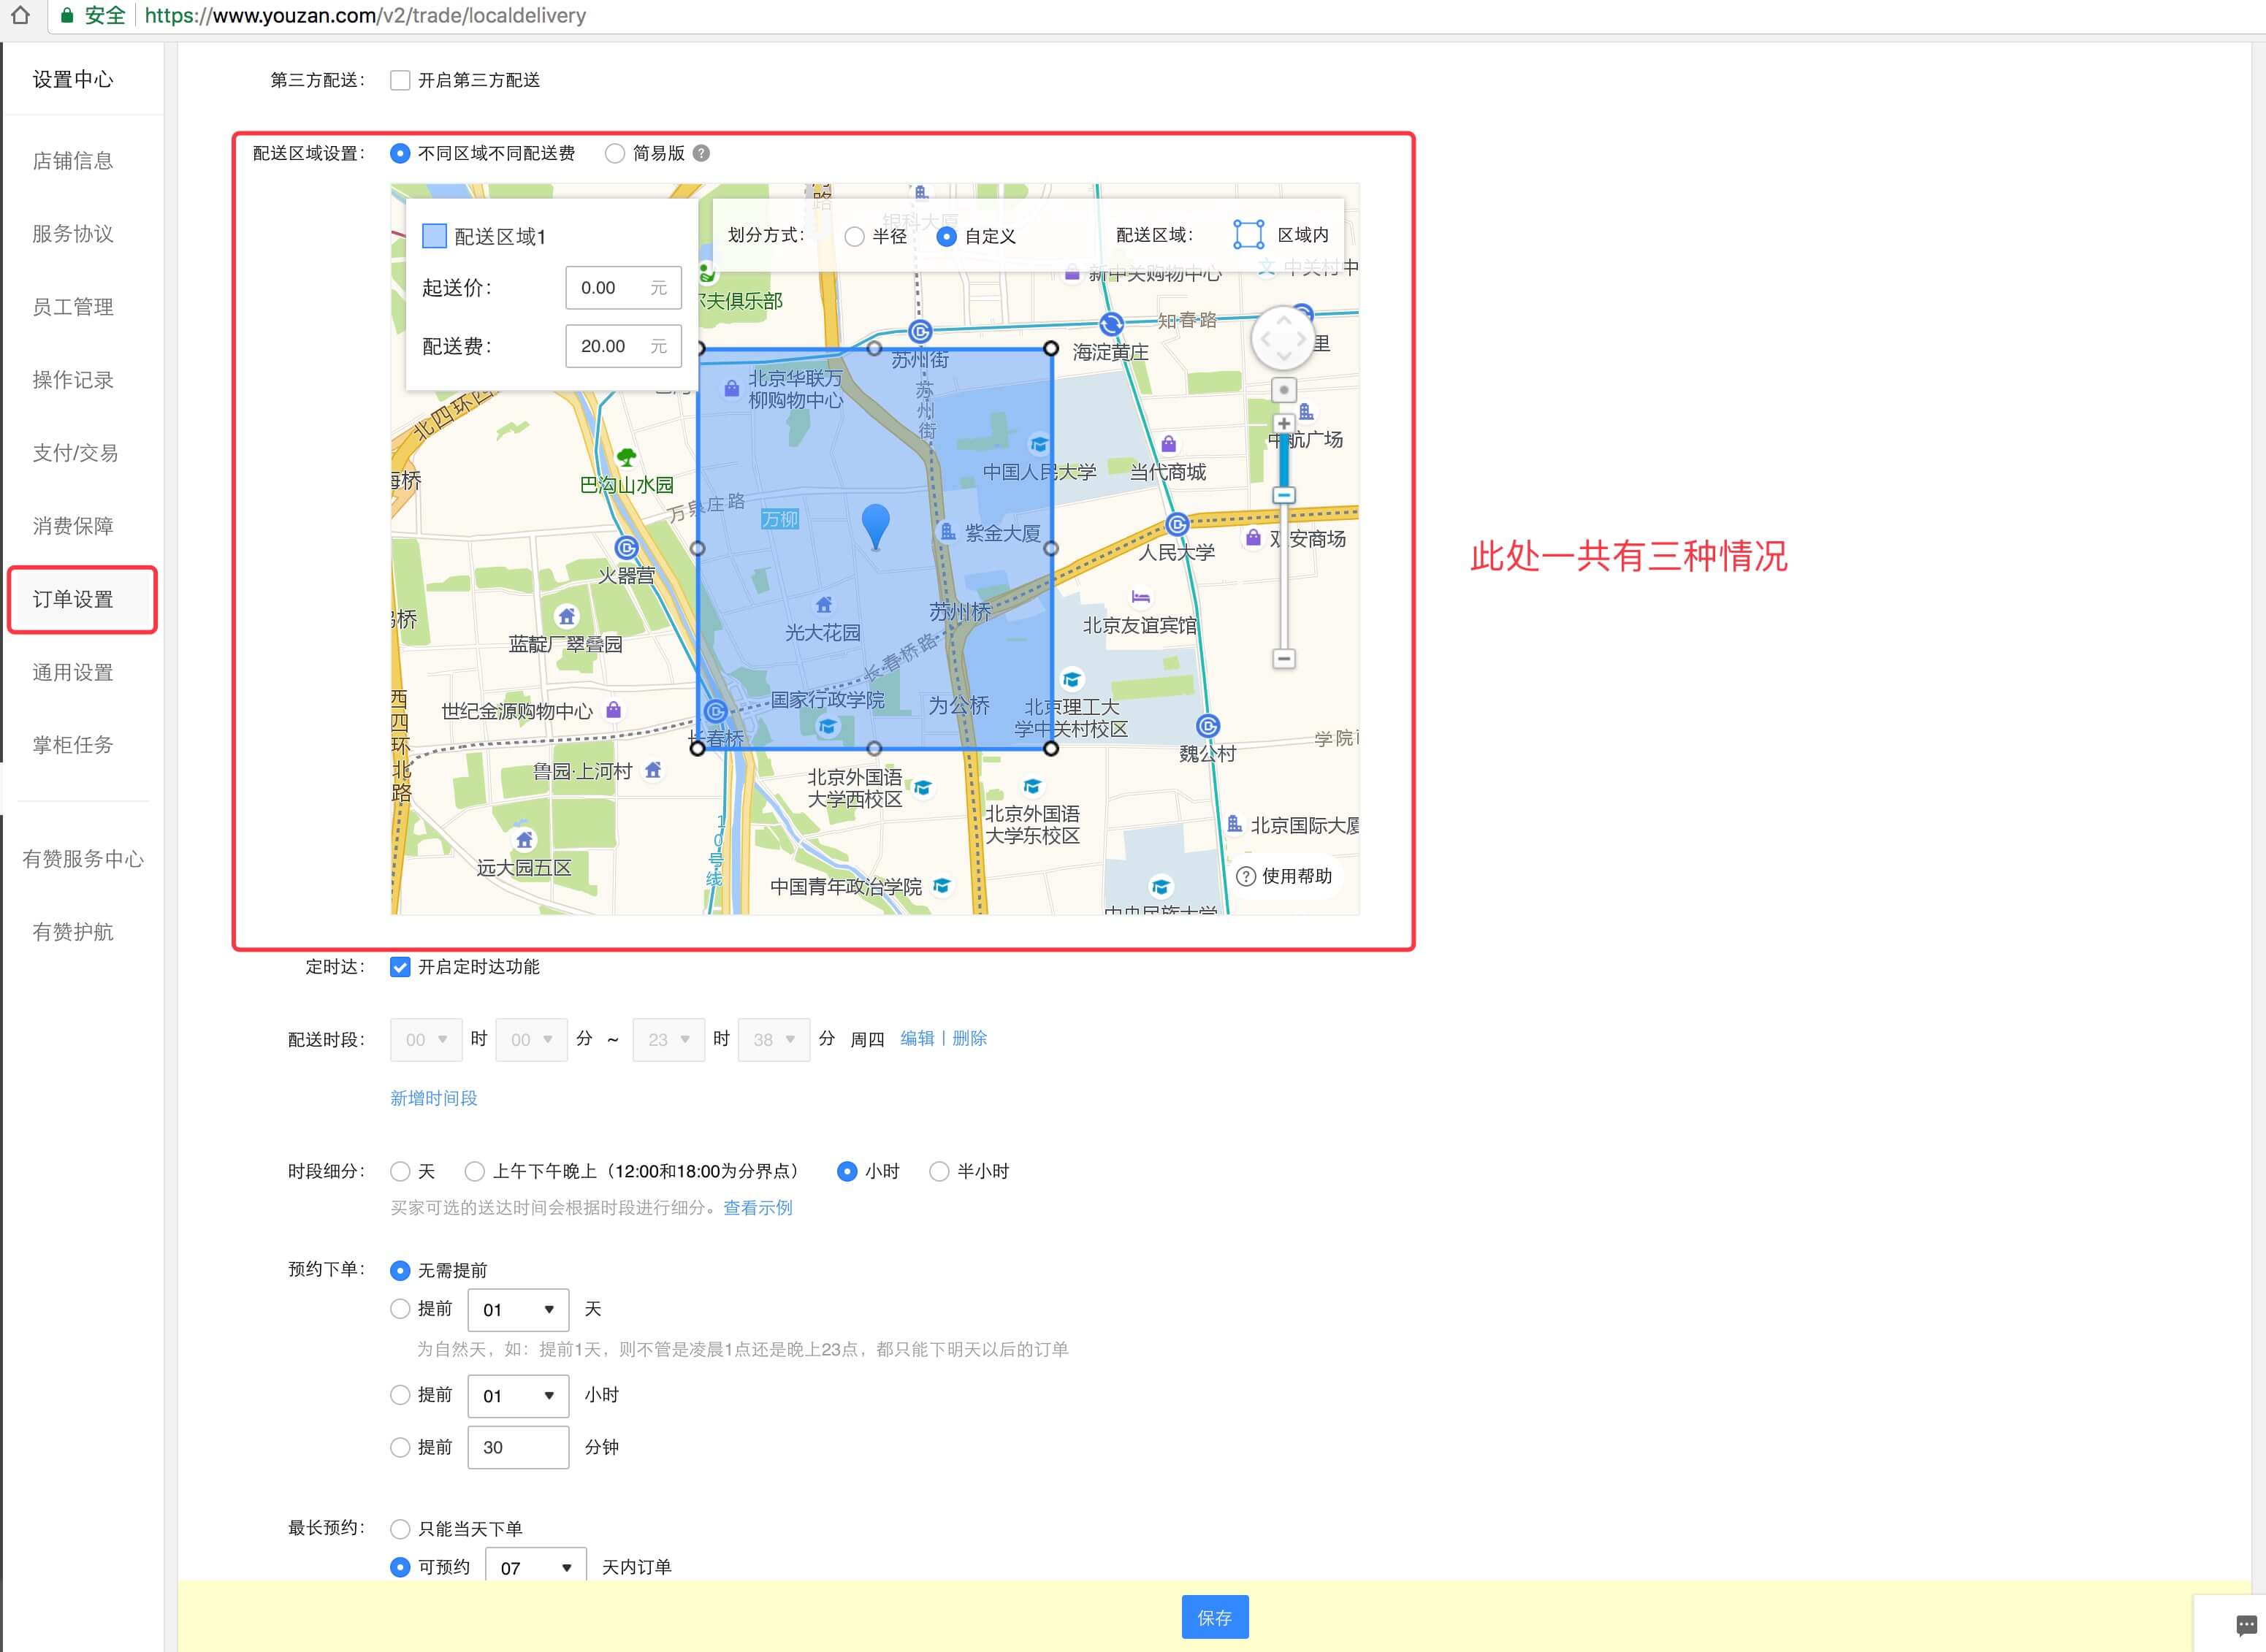Select 半径 division method

(854, 237)
